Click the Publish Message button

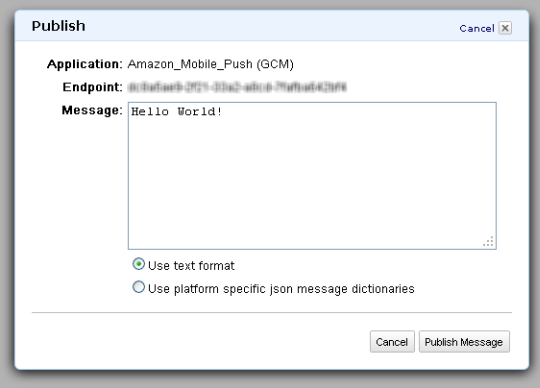[x=464, y=342]
